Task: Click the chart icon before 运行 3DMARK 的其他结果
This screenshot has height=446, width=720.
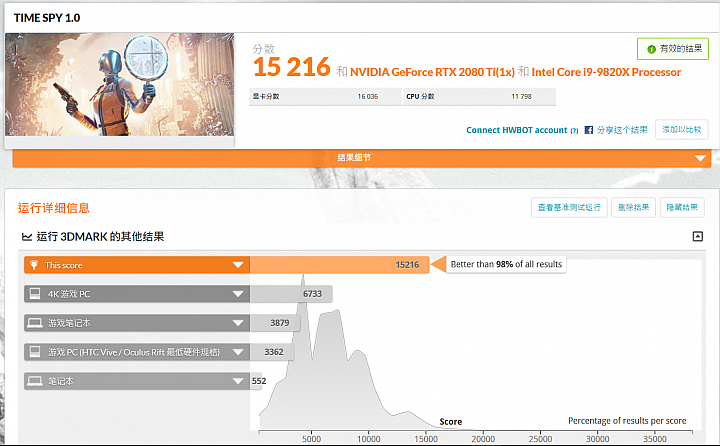Action: click(27, 237)
